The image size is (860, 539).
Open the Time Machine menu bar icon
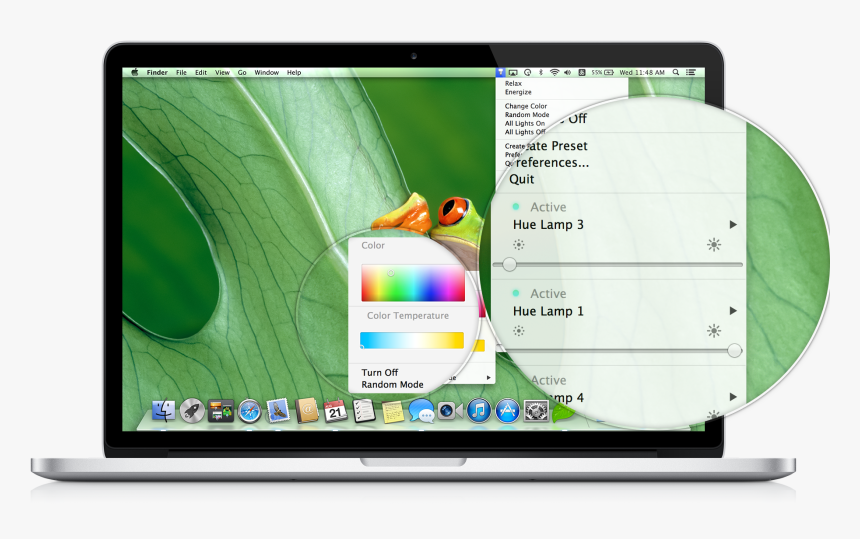click(x=528, y=72)
